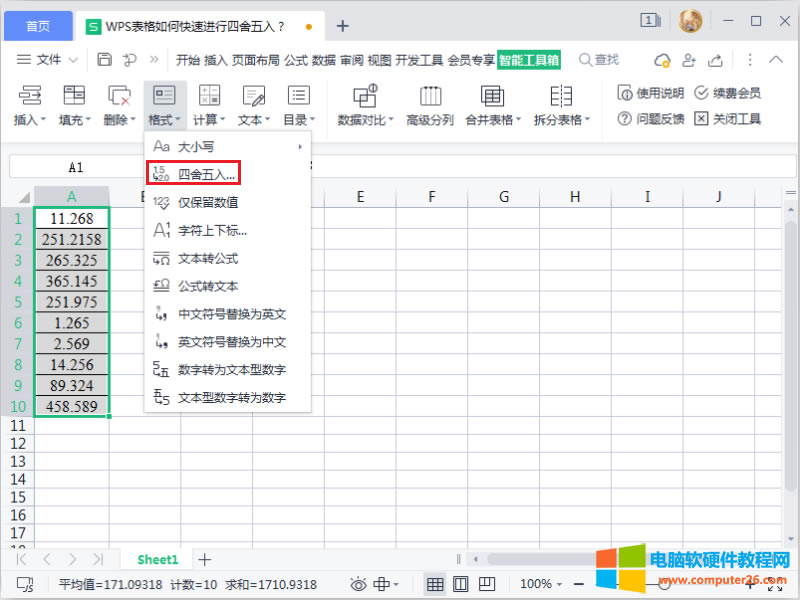Open the 公式 formulas ribbon tab
Viewport: 800px width, 600px height.
(295, 60)
